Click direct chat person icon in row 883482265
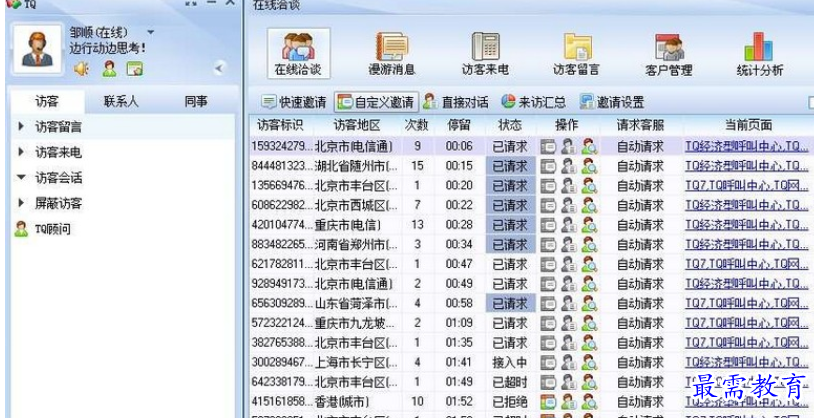Image resolution: width=814 pixels, height=418 pixels. point(569,245)
